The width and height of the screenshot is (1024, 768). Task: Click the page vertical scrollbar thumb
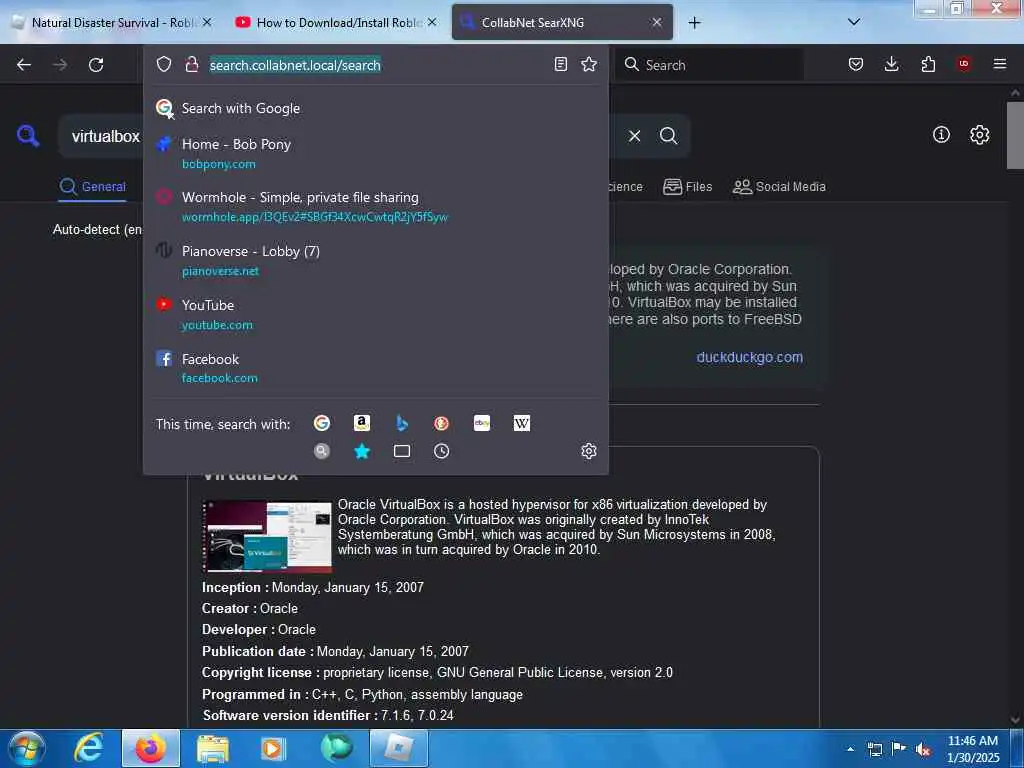click(1015, 135)
